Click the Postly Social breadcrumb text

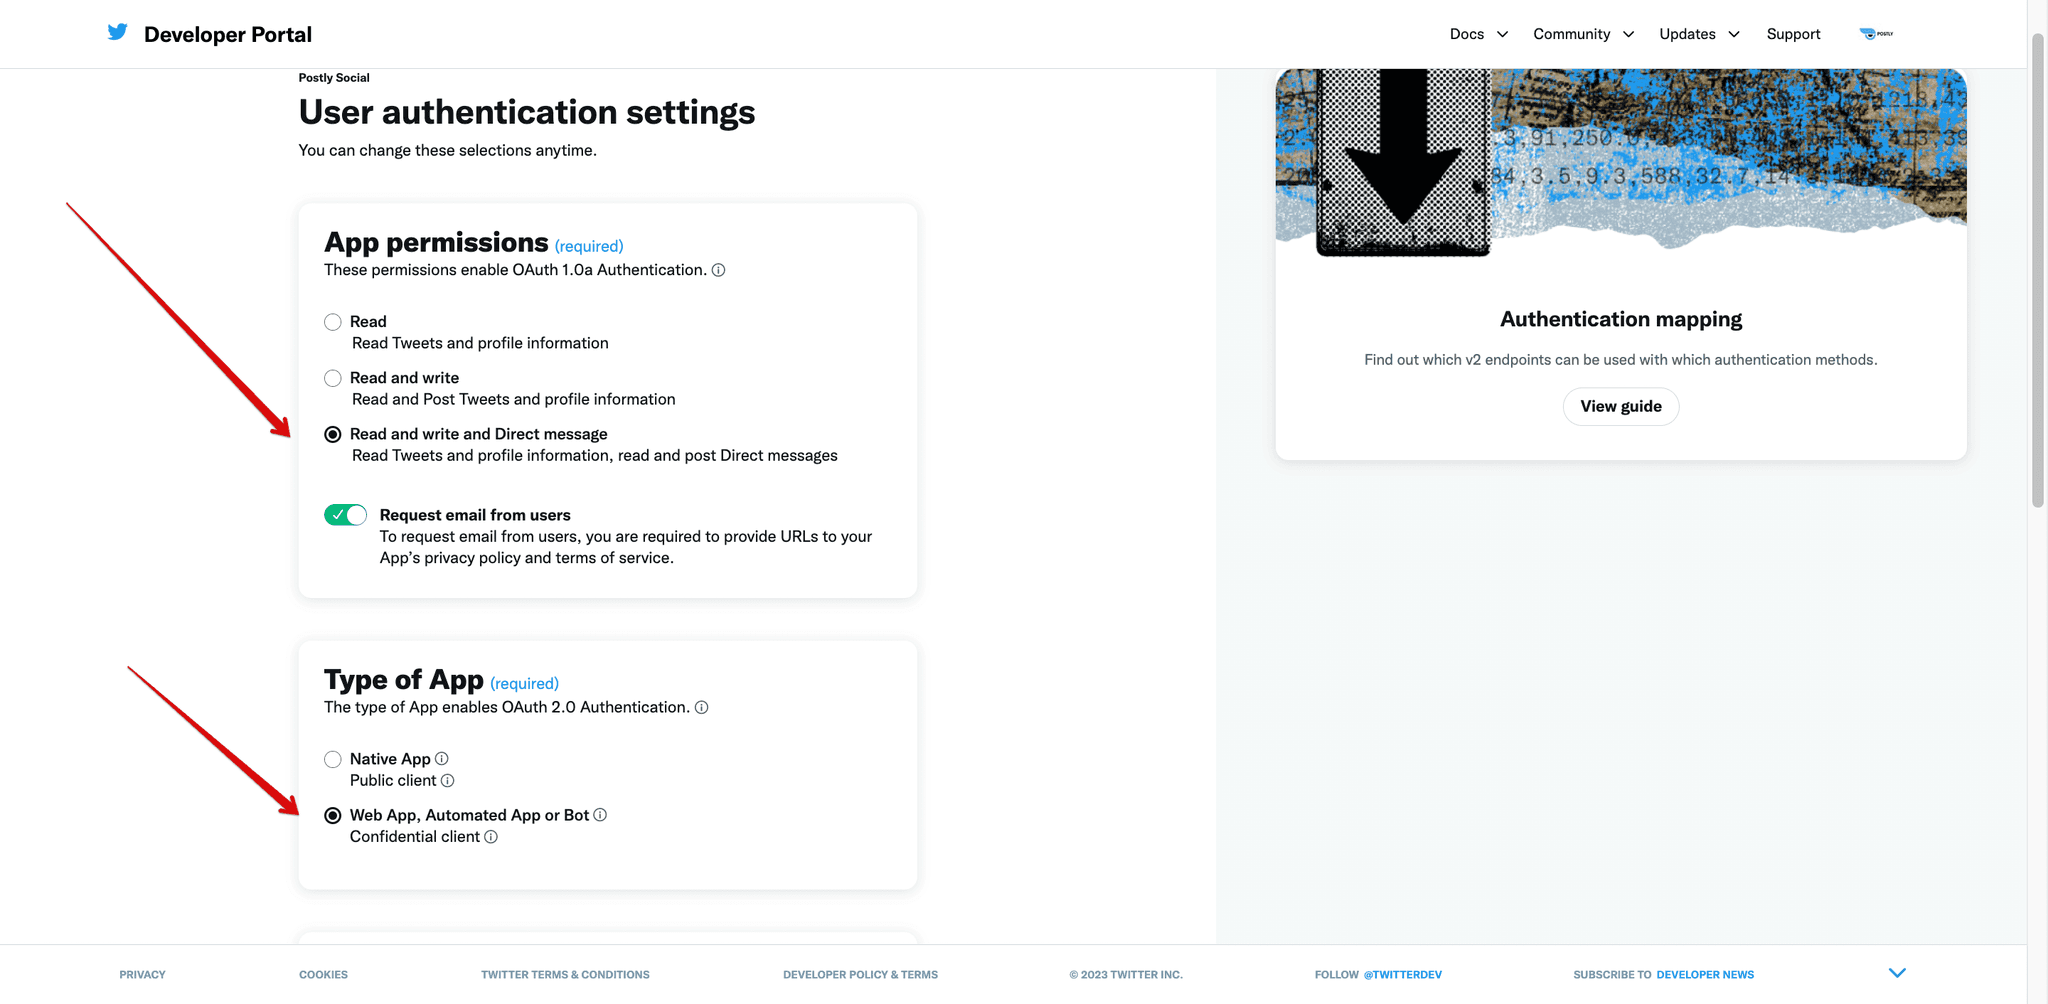tap(334, 78)
